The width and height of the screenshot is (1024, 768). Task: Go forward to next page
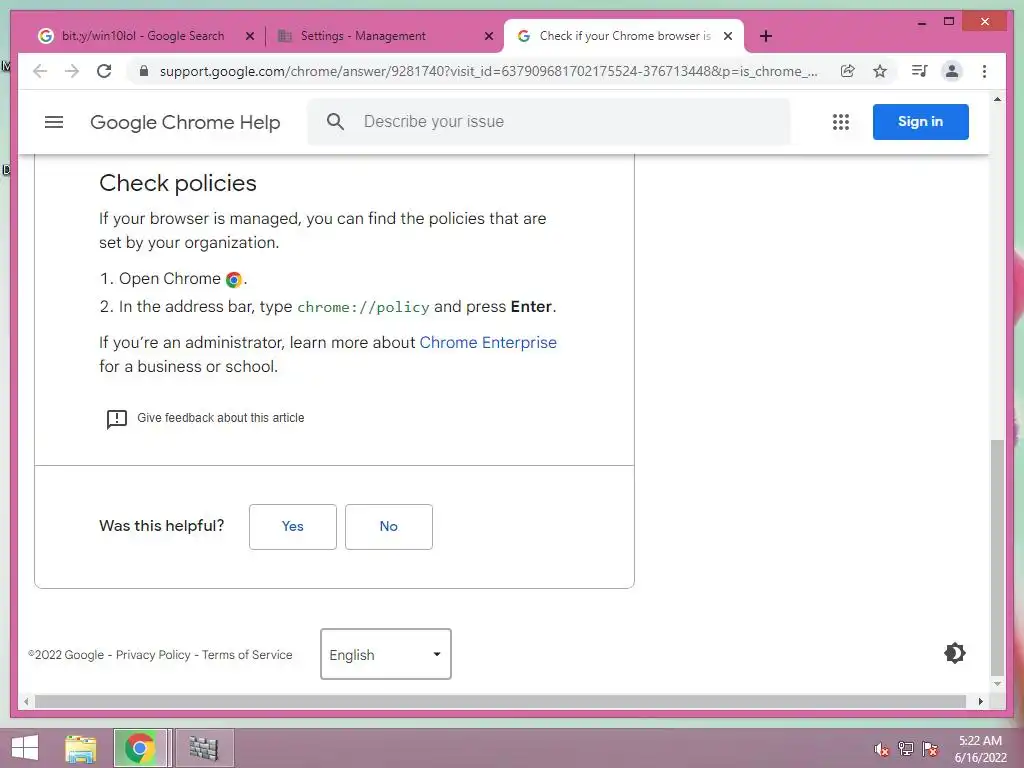coord(72,71)
